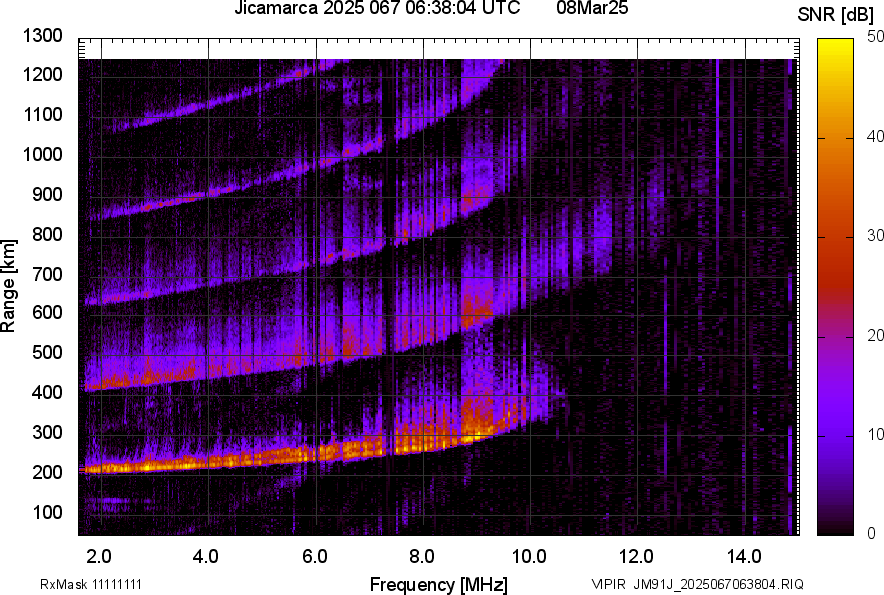
Task: Click the range tick label '800'
Action: click(x=47, y=234)
